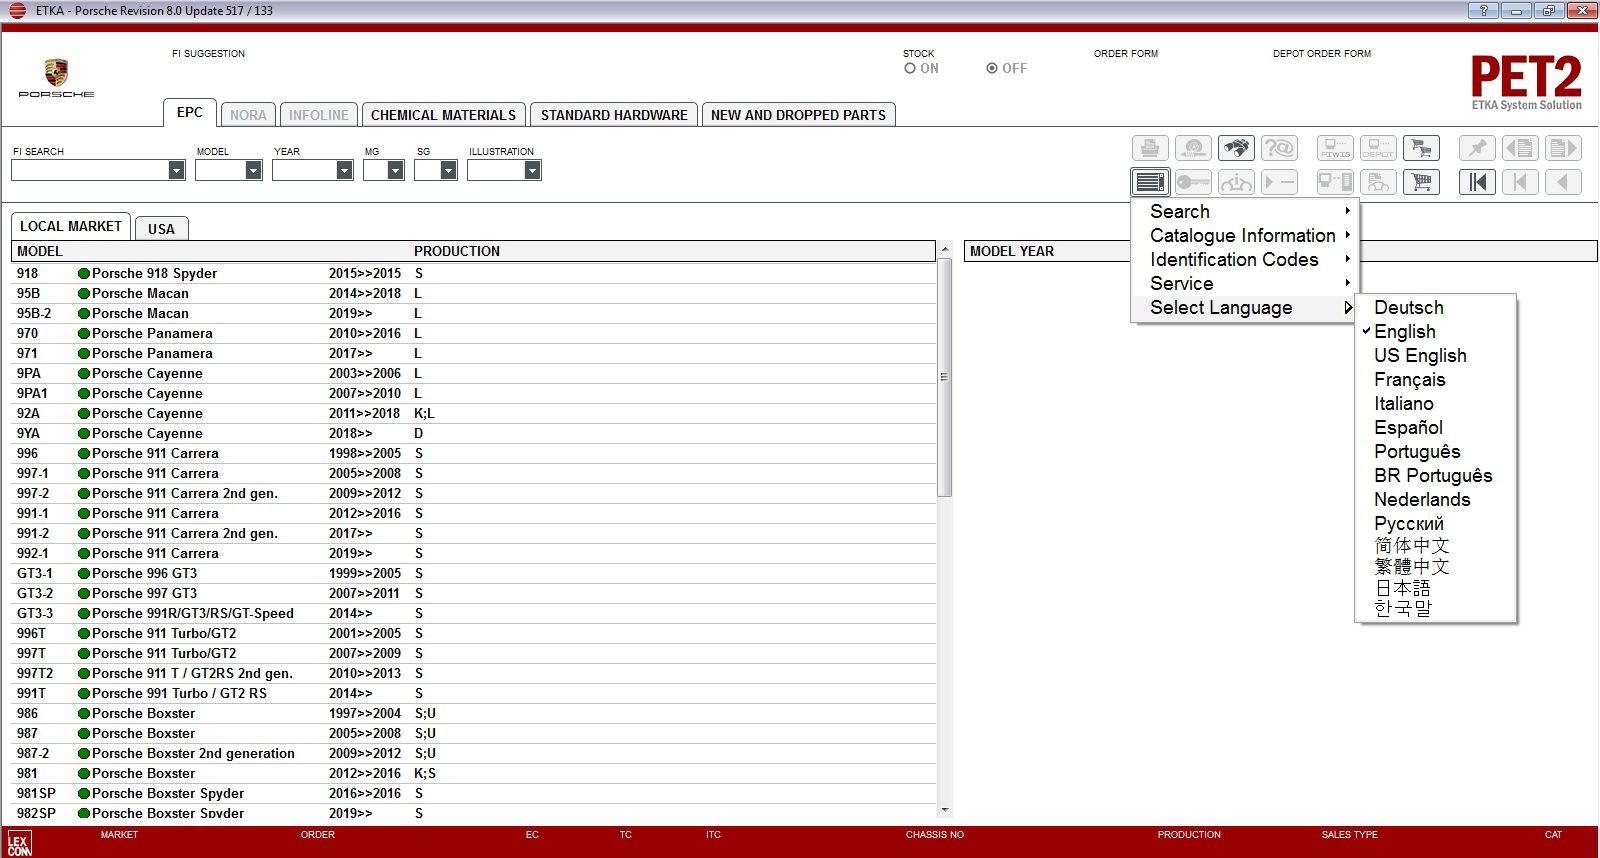Screen dimensions: 1600x858
Task: Click the computer-to-server transfer icon
Action: (1335, 182)
